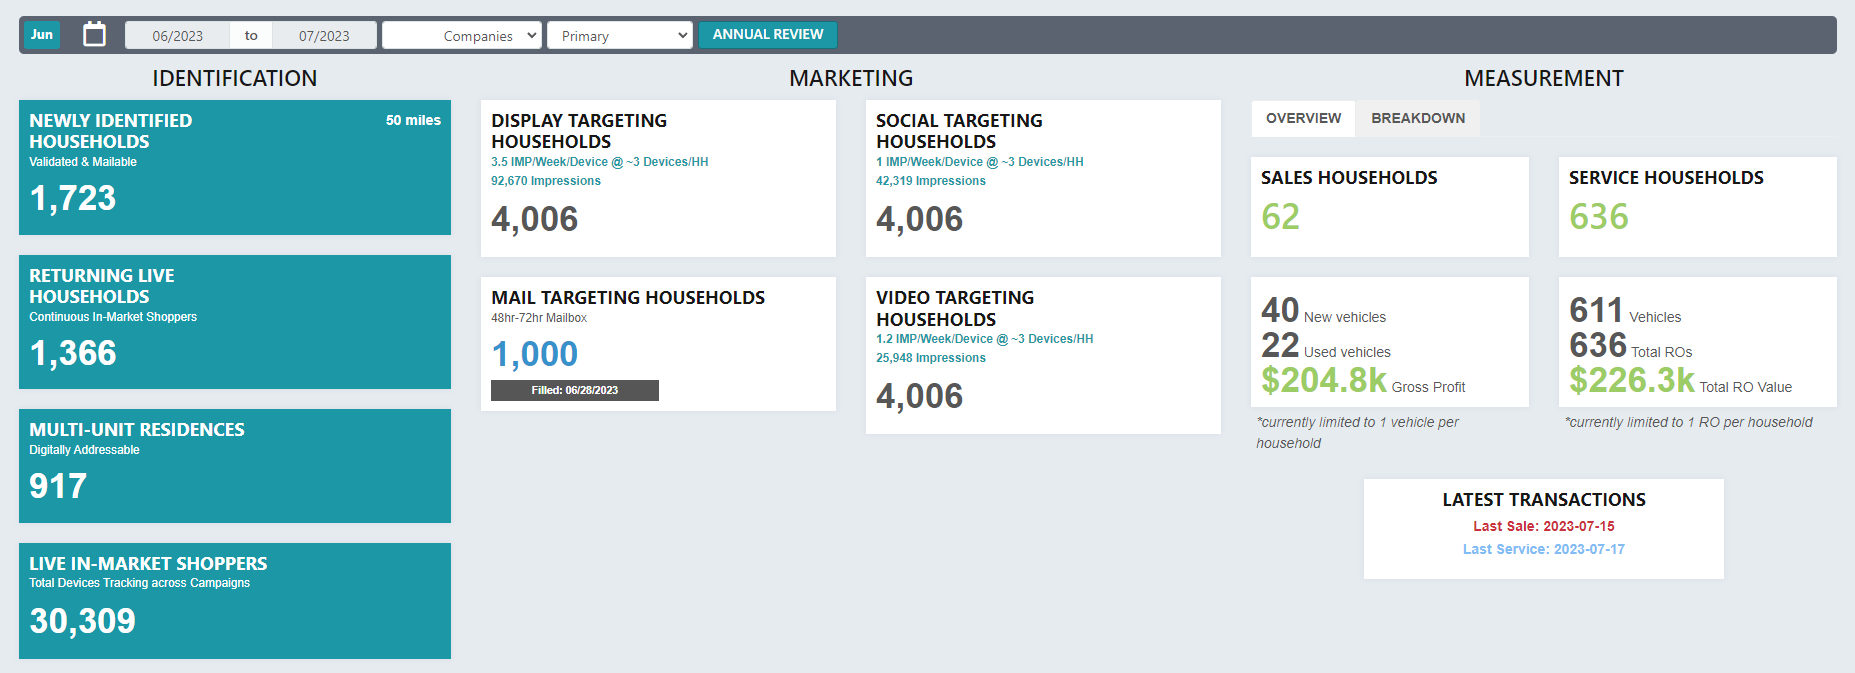Expand the Primary dropdown

click(x=620, y=36)
